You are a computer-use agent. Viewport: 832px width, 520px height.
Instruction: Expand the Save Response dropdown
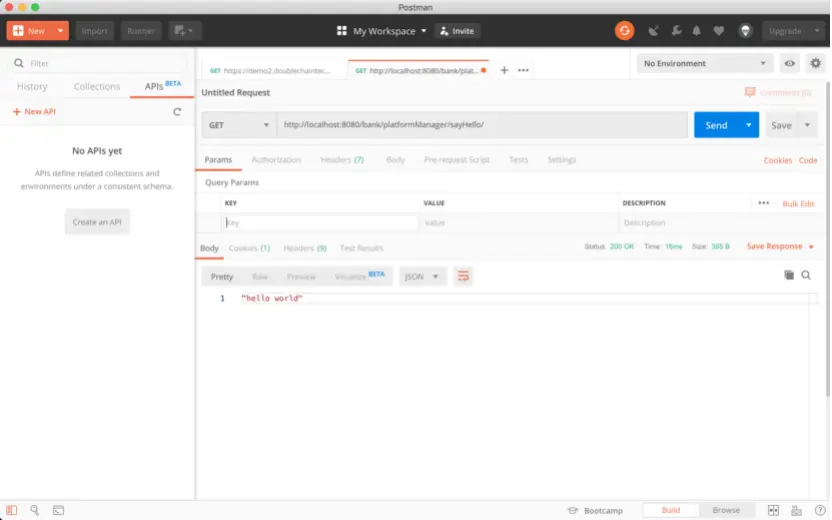click(x=811, y=247)
